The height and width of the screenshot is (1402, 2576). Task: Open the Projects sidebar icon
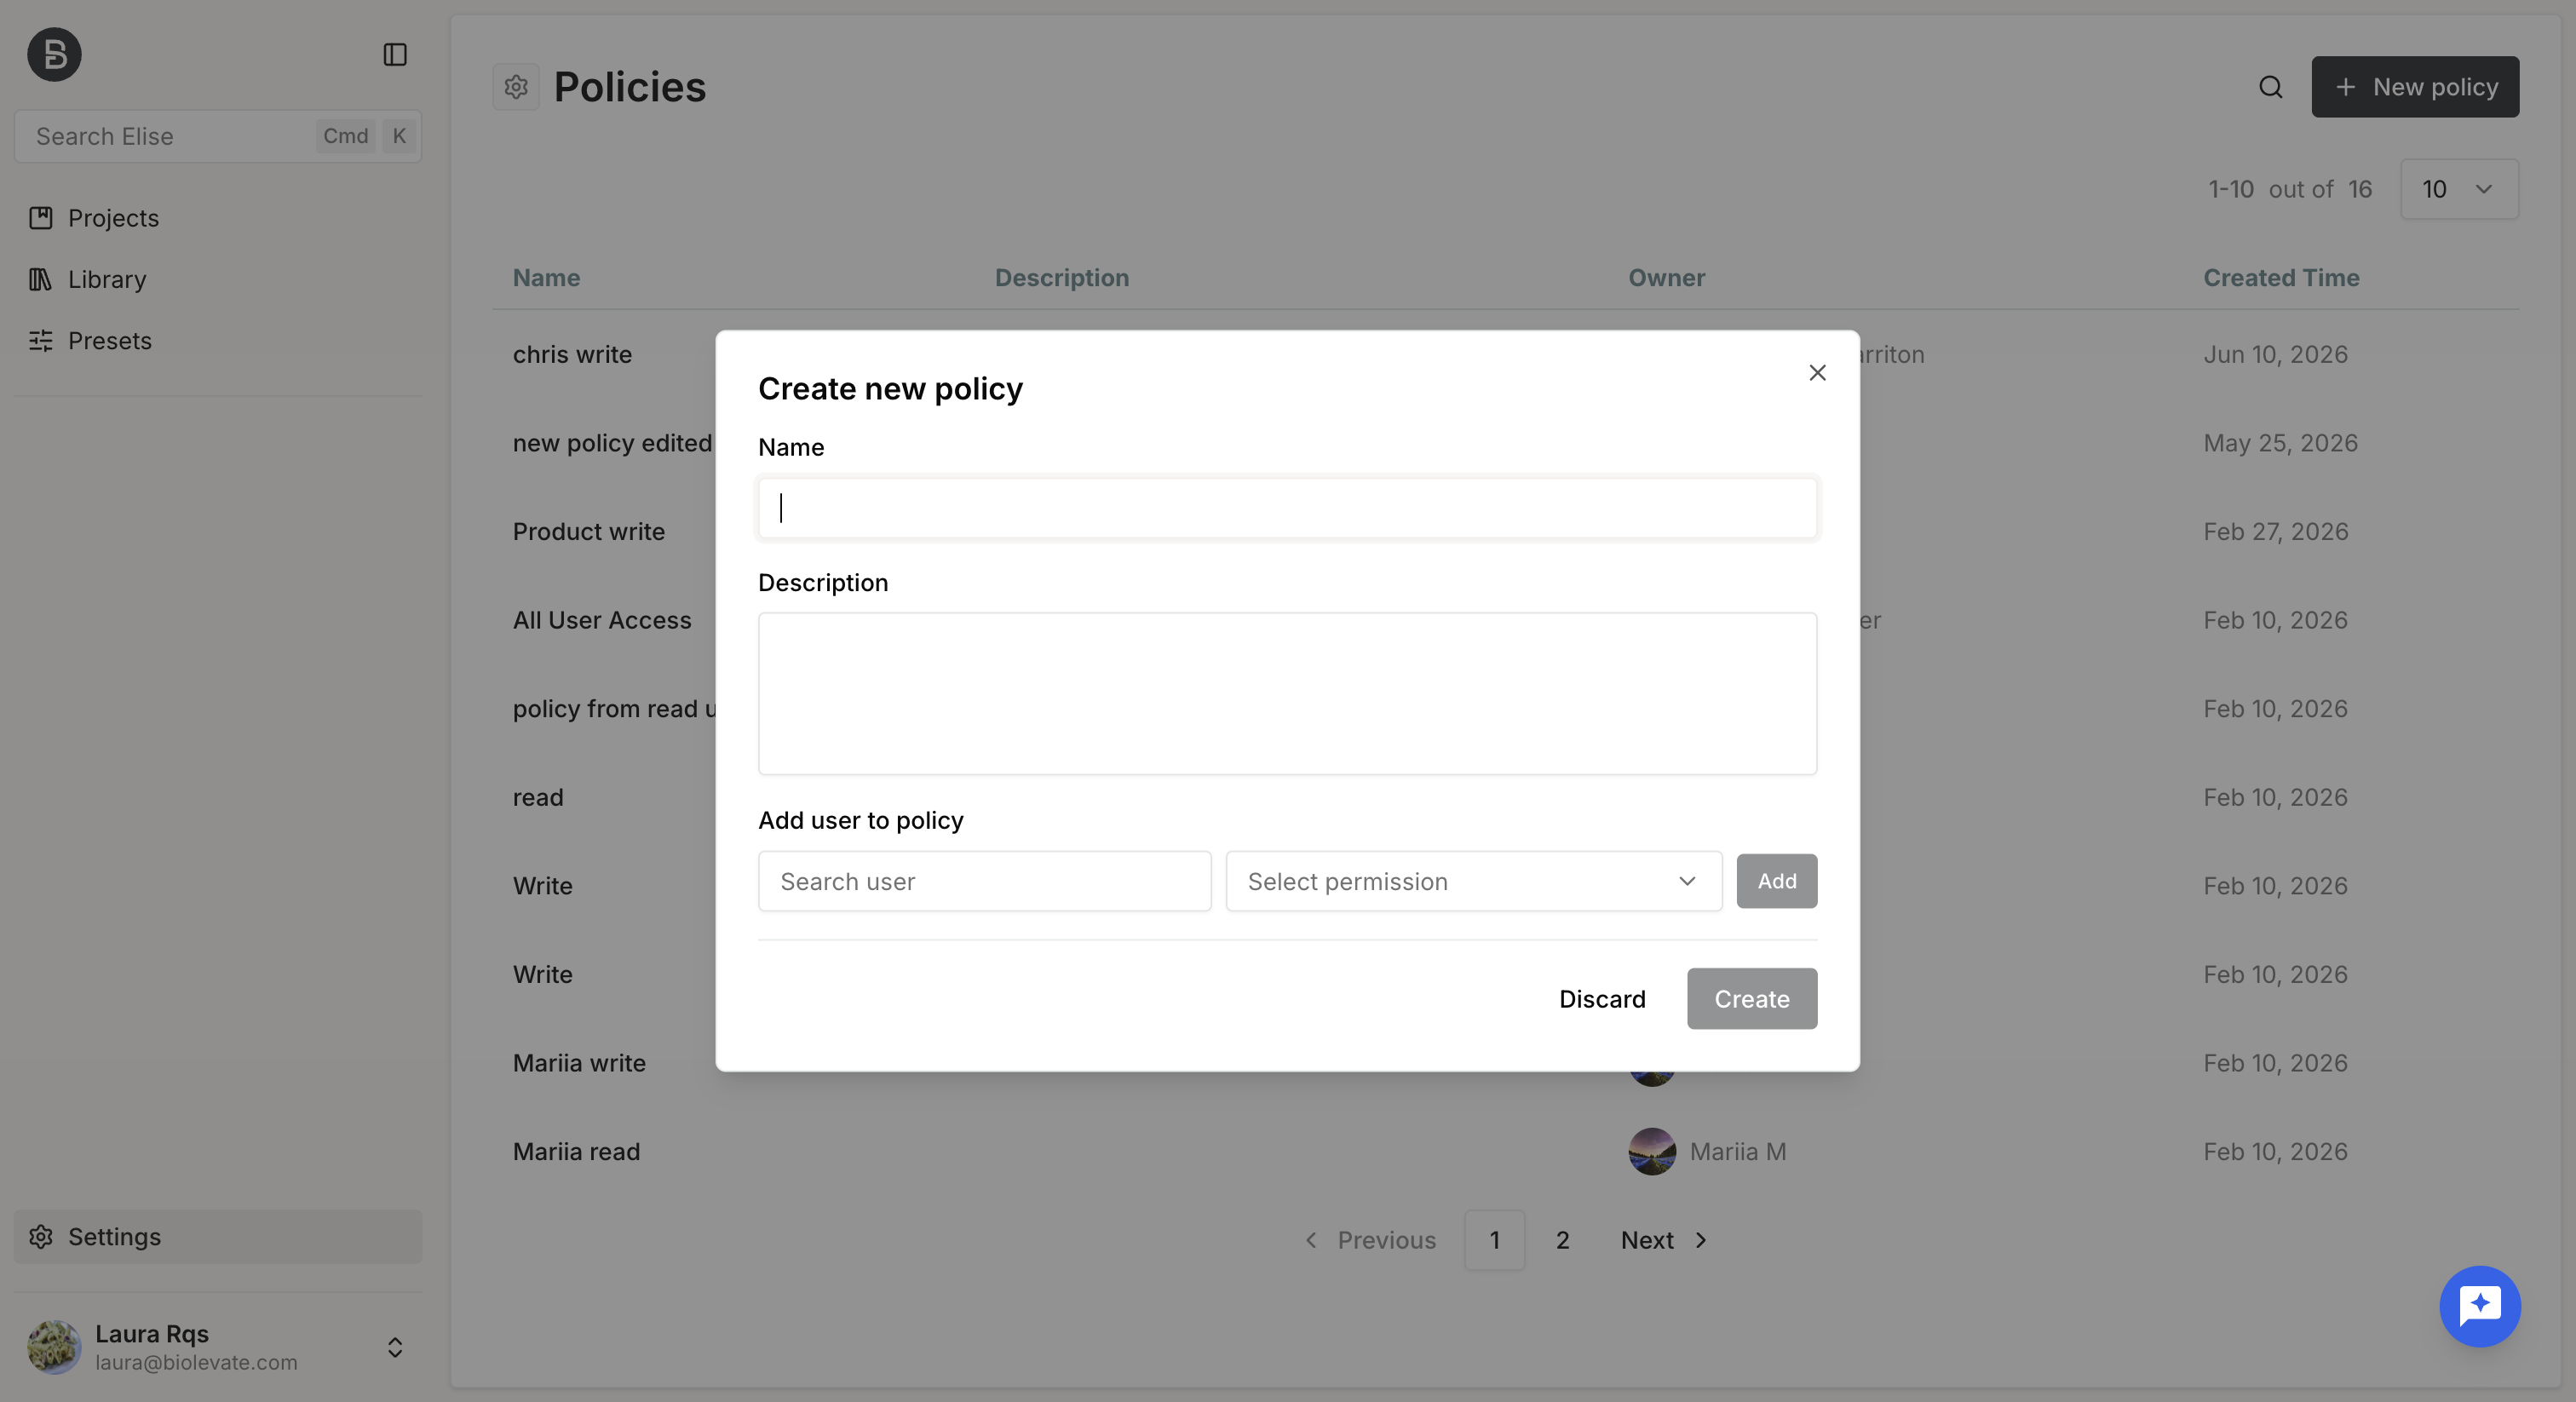41,218
